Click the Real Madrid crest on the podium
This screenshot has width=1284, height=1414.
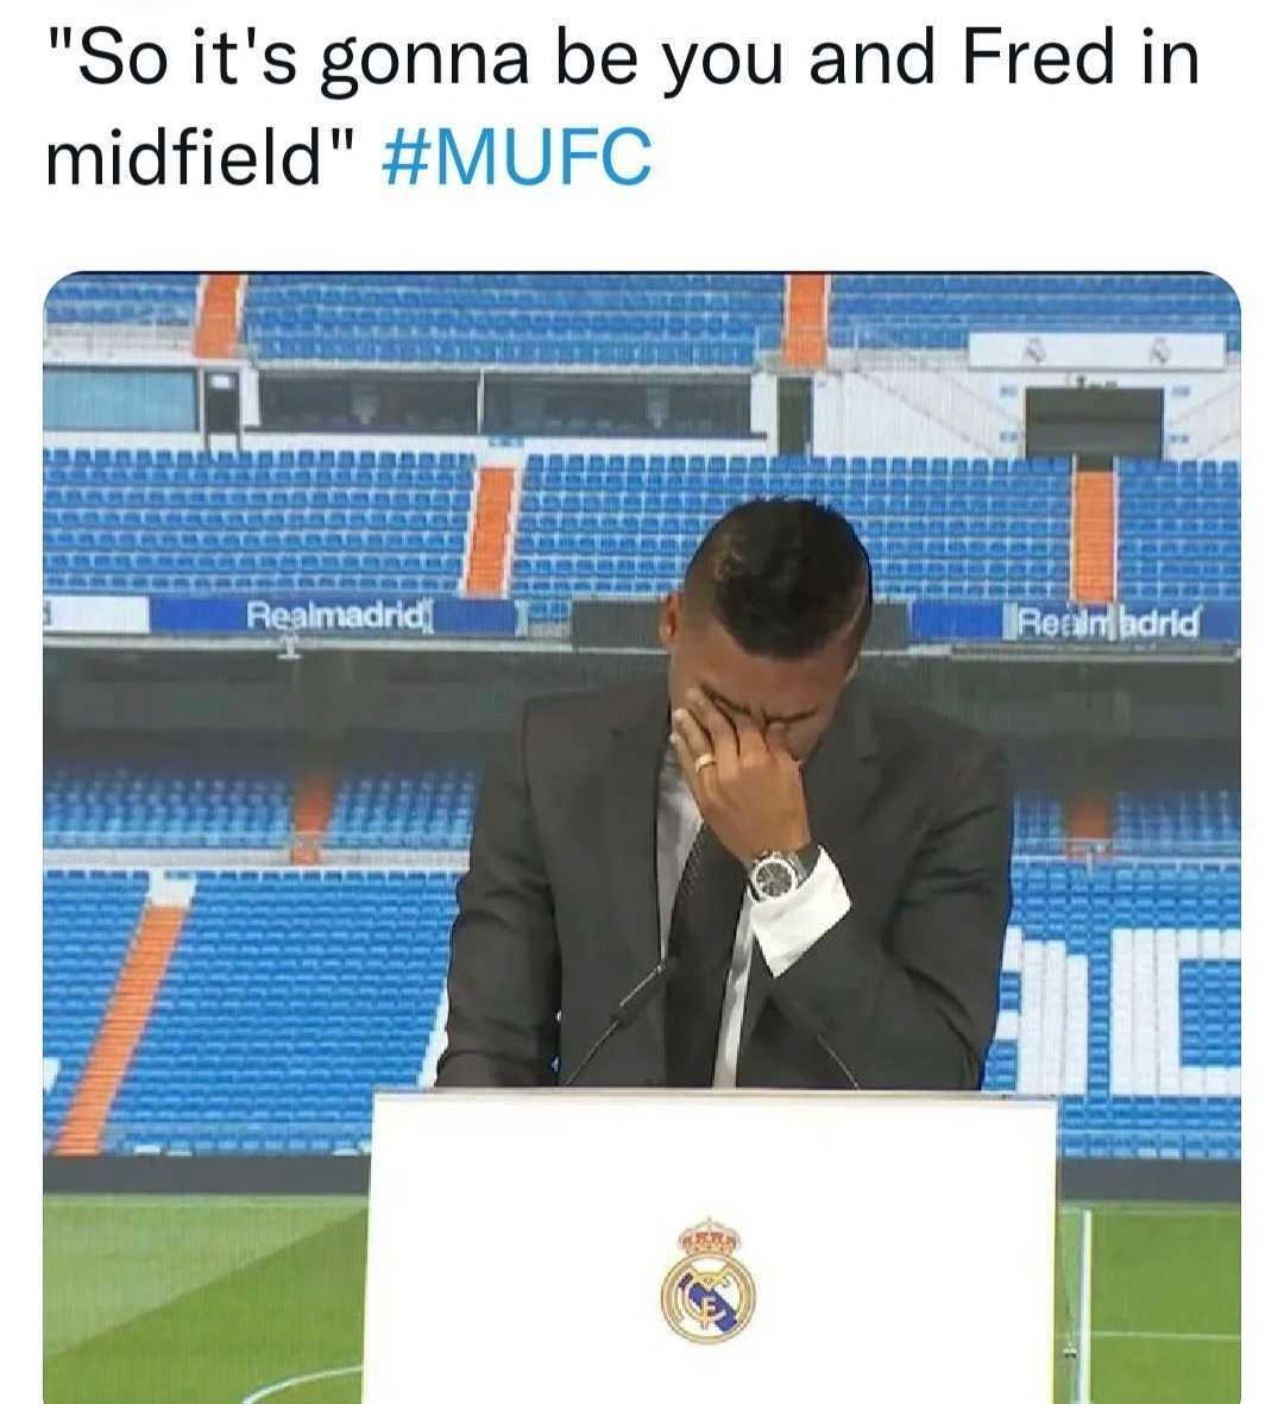point(708,1280)
